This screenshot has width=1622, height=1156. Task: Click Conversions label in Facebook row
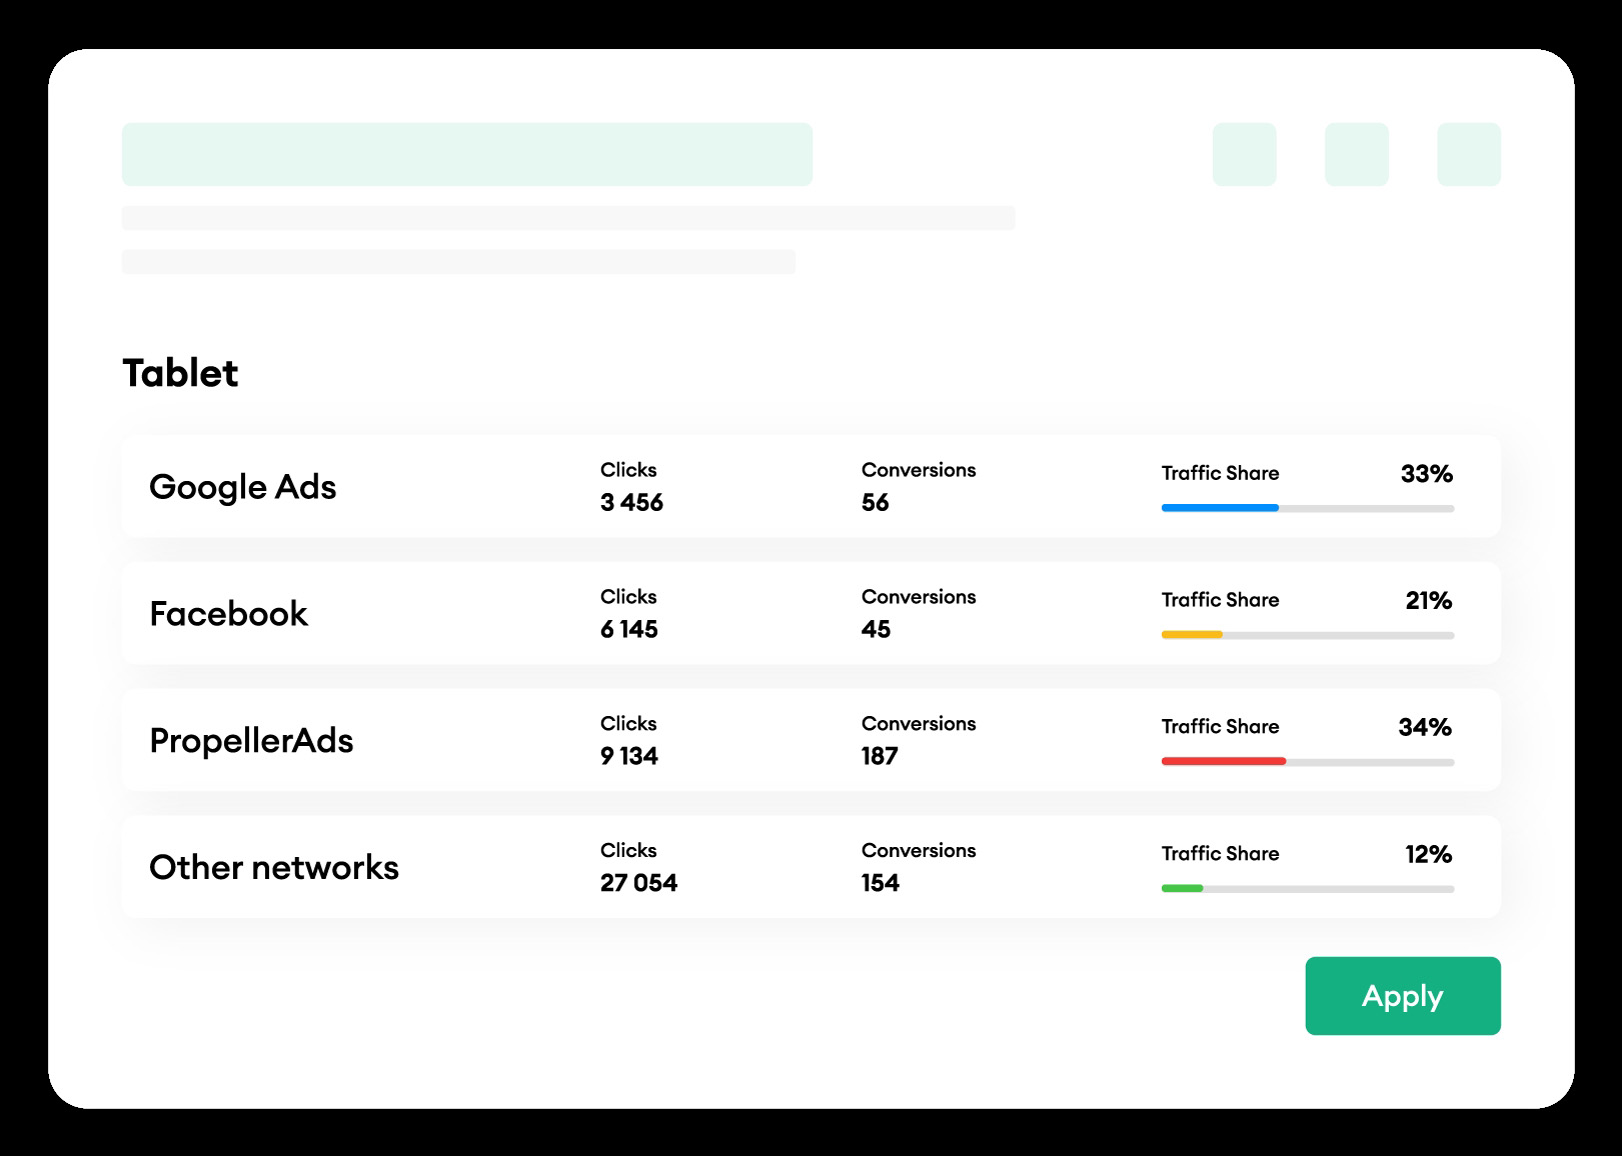click(918, 597)
